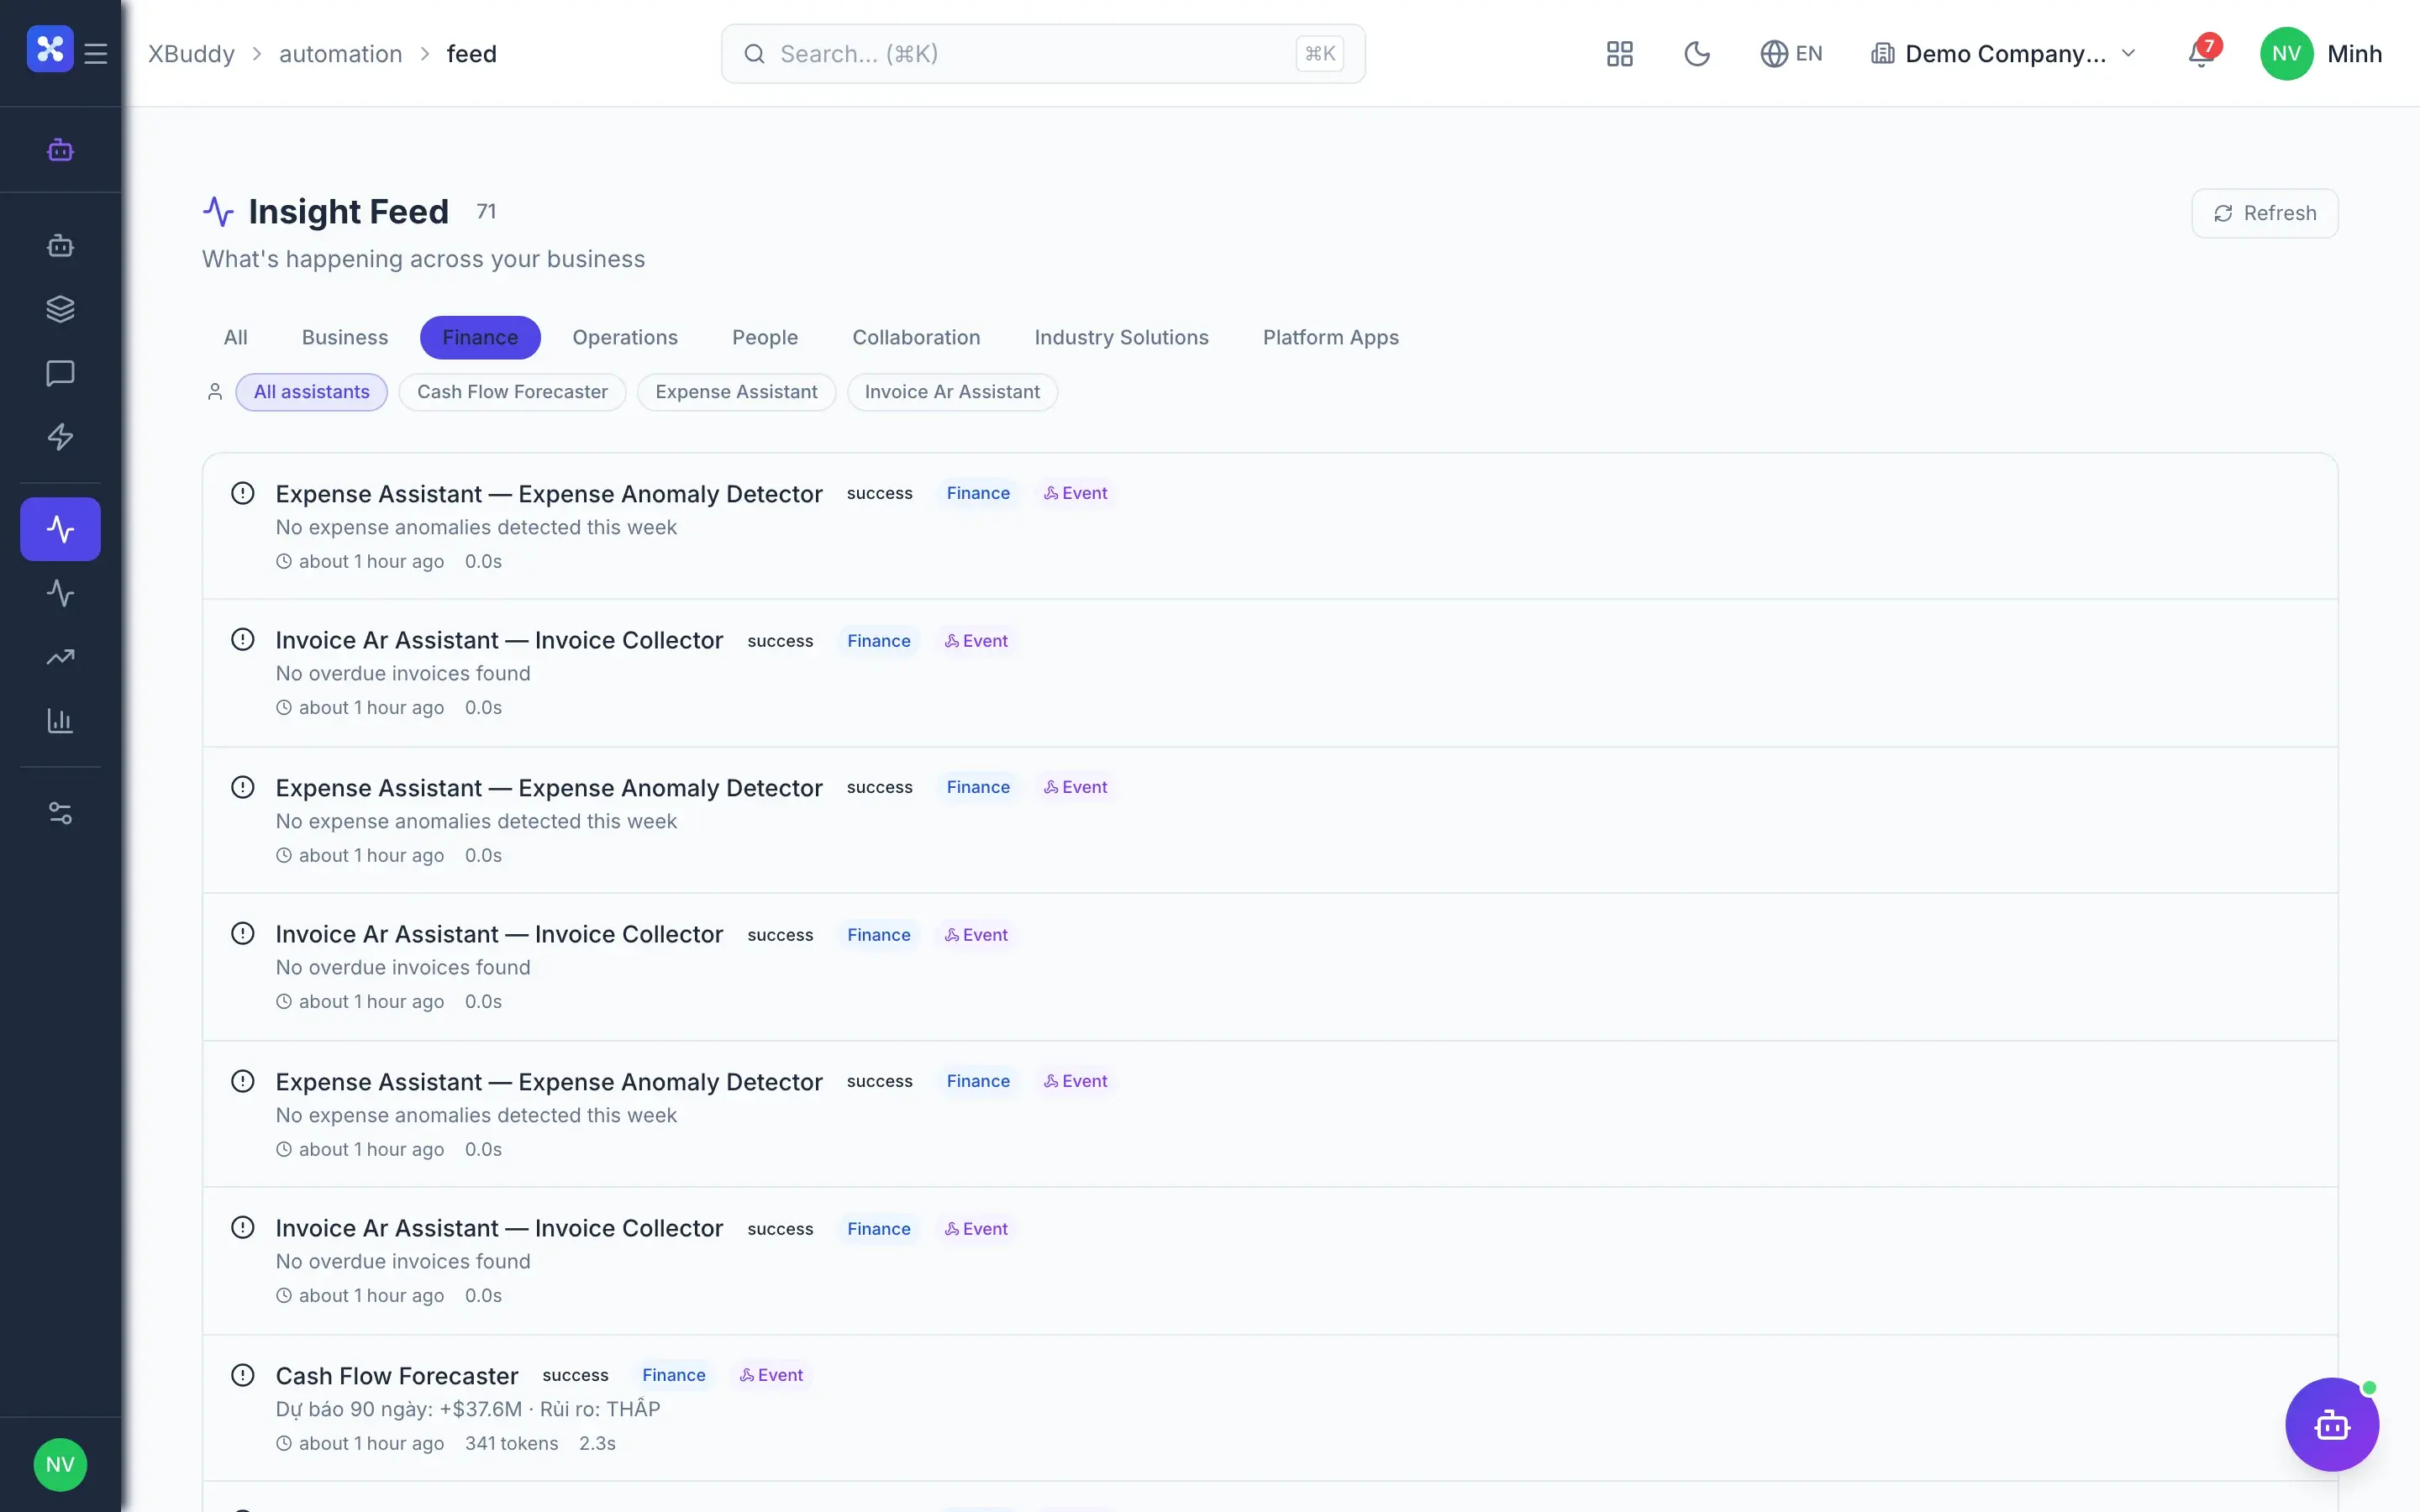2420x1512 pixels.
Task: Open the purple robot icon in sidebar
Action: [x=60, y=150]
